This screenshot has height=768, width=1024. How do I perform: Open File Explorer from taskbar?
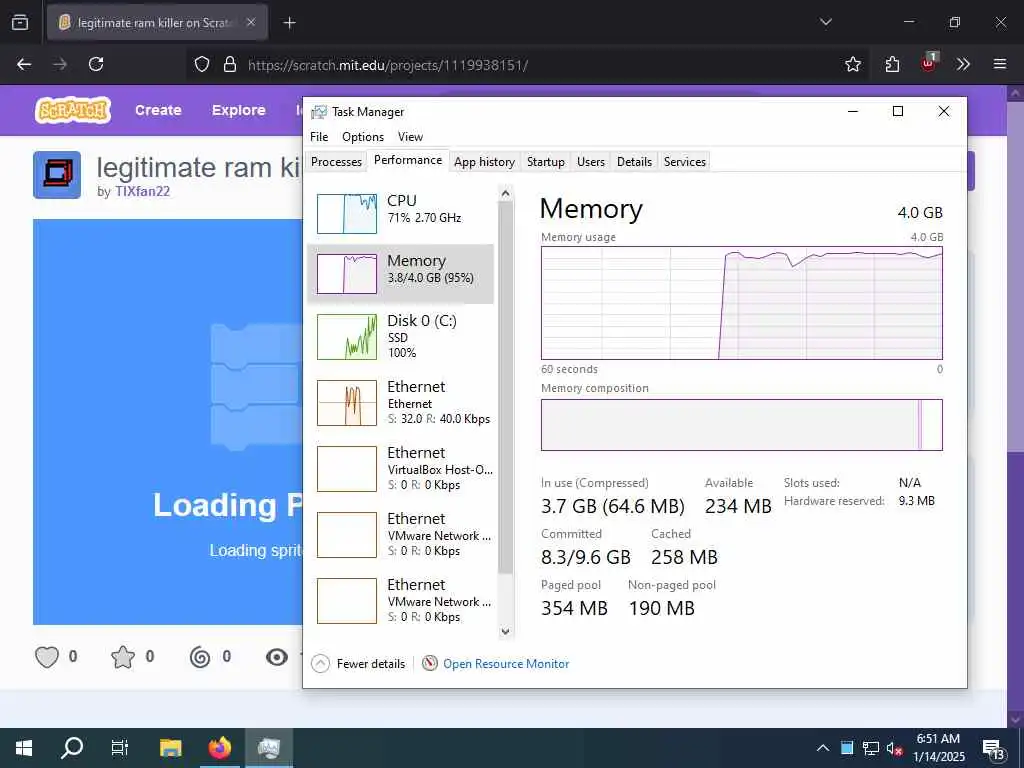(171, 748)
